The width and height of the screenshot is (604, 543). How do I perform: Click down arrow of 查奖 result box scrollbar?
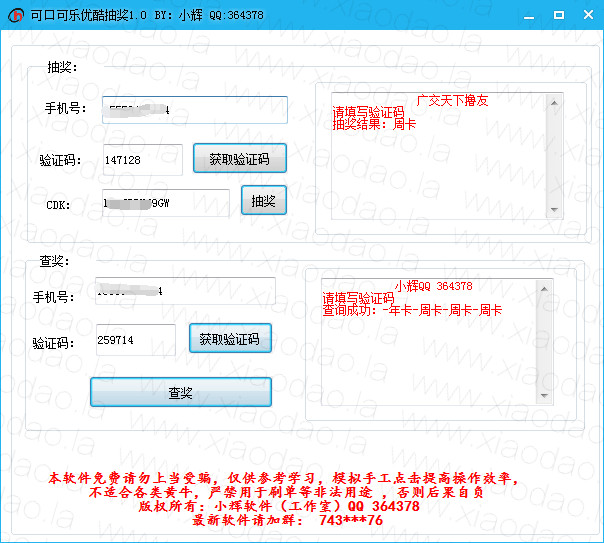point(544,396)
